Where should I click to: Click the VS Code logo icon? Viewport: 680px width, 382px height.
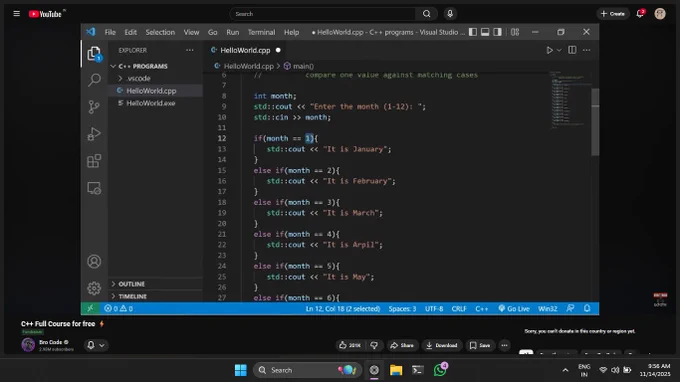click(91, 32)
